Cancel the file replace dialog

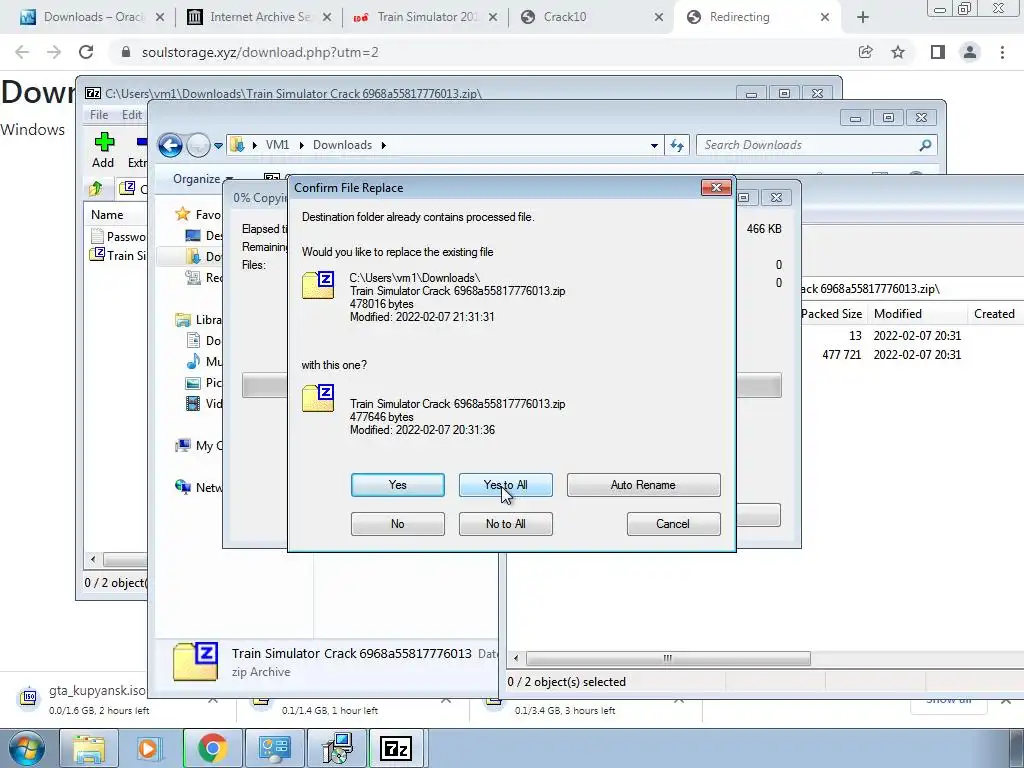(x=673, y=524)
